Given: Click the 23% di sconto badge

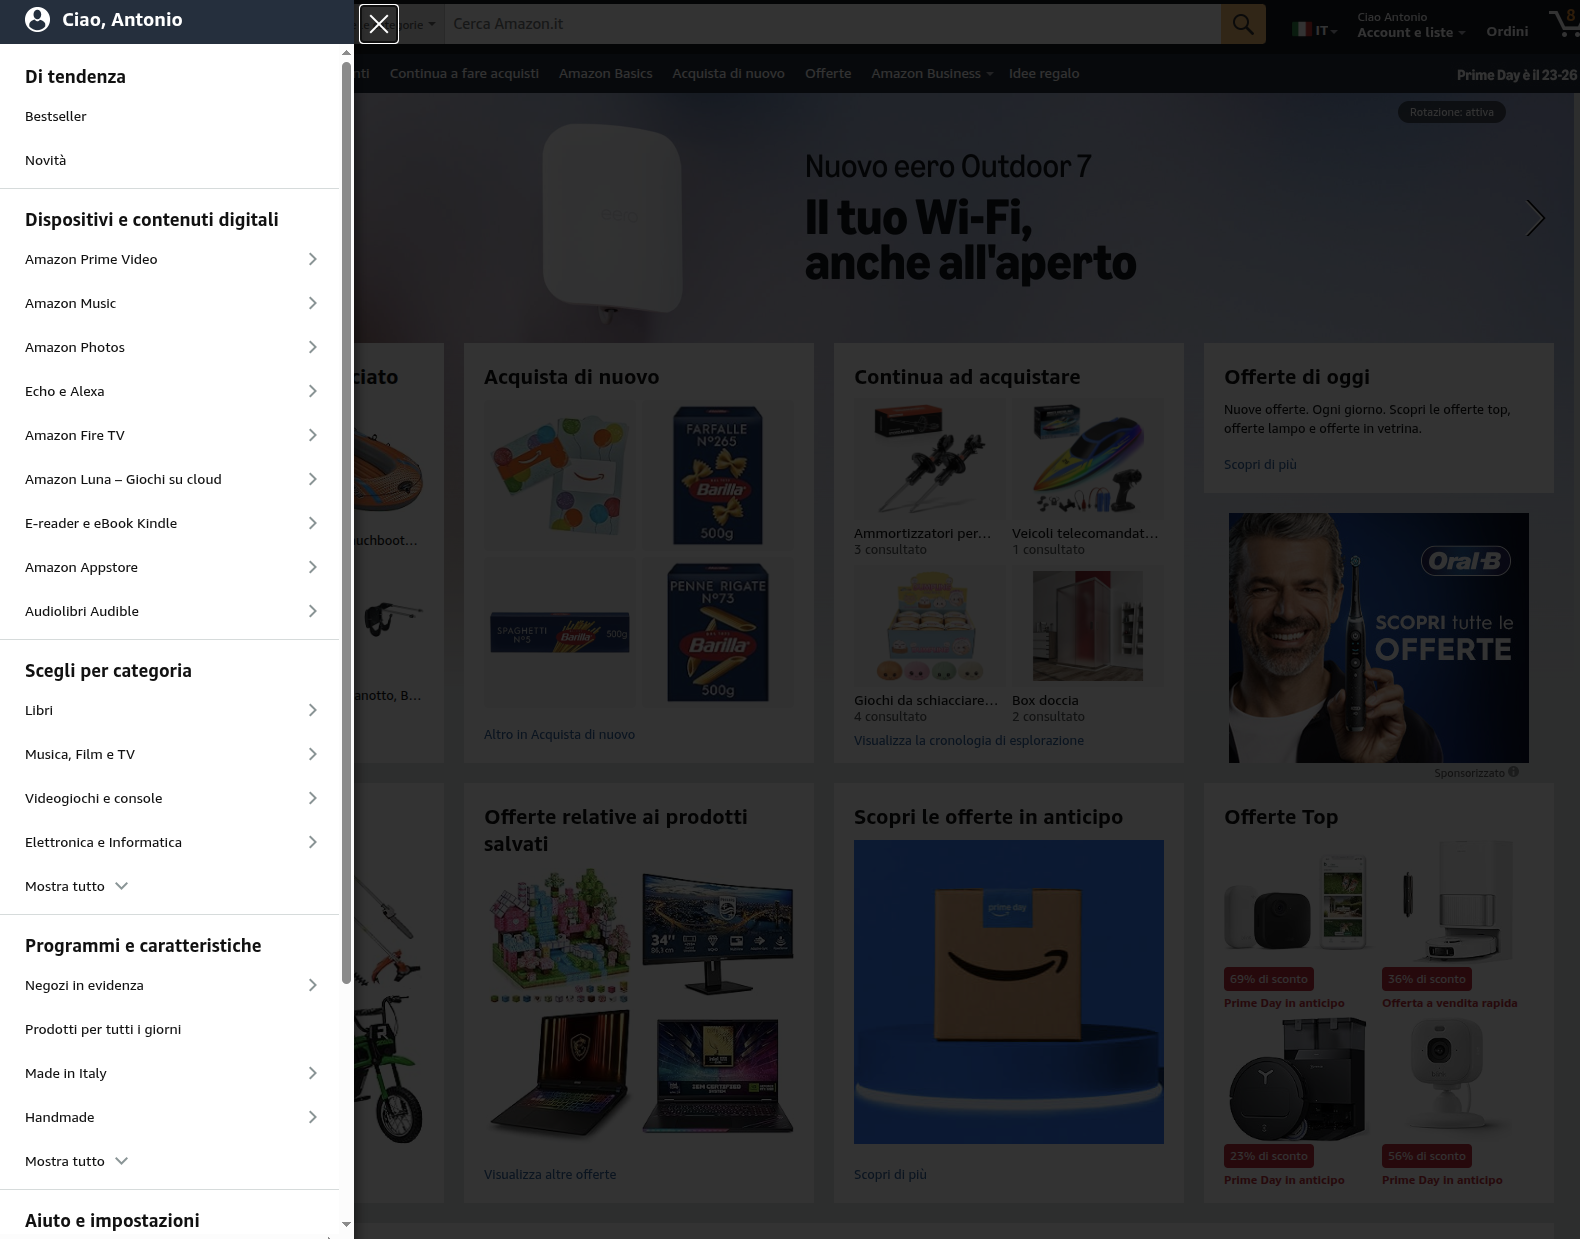Looking at the screenshot, I should pyautogui.click(x=1269, y=1156).
